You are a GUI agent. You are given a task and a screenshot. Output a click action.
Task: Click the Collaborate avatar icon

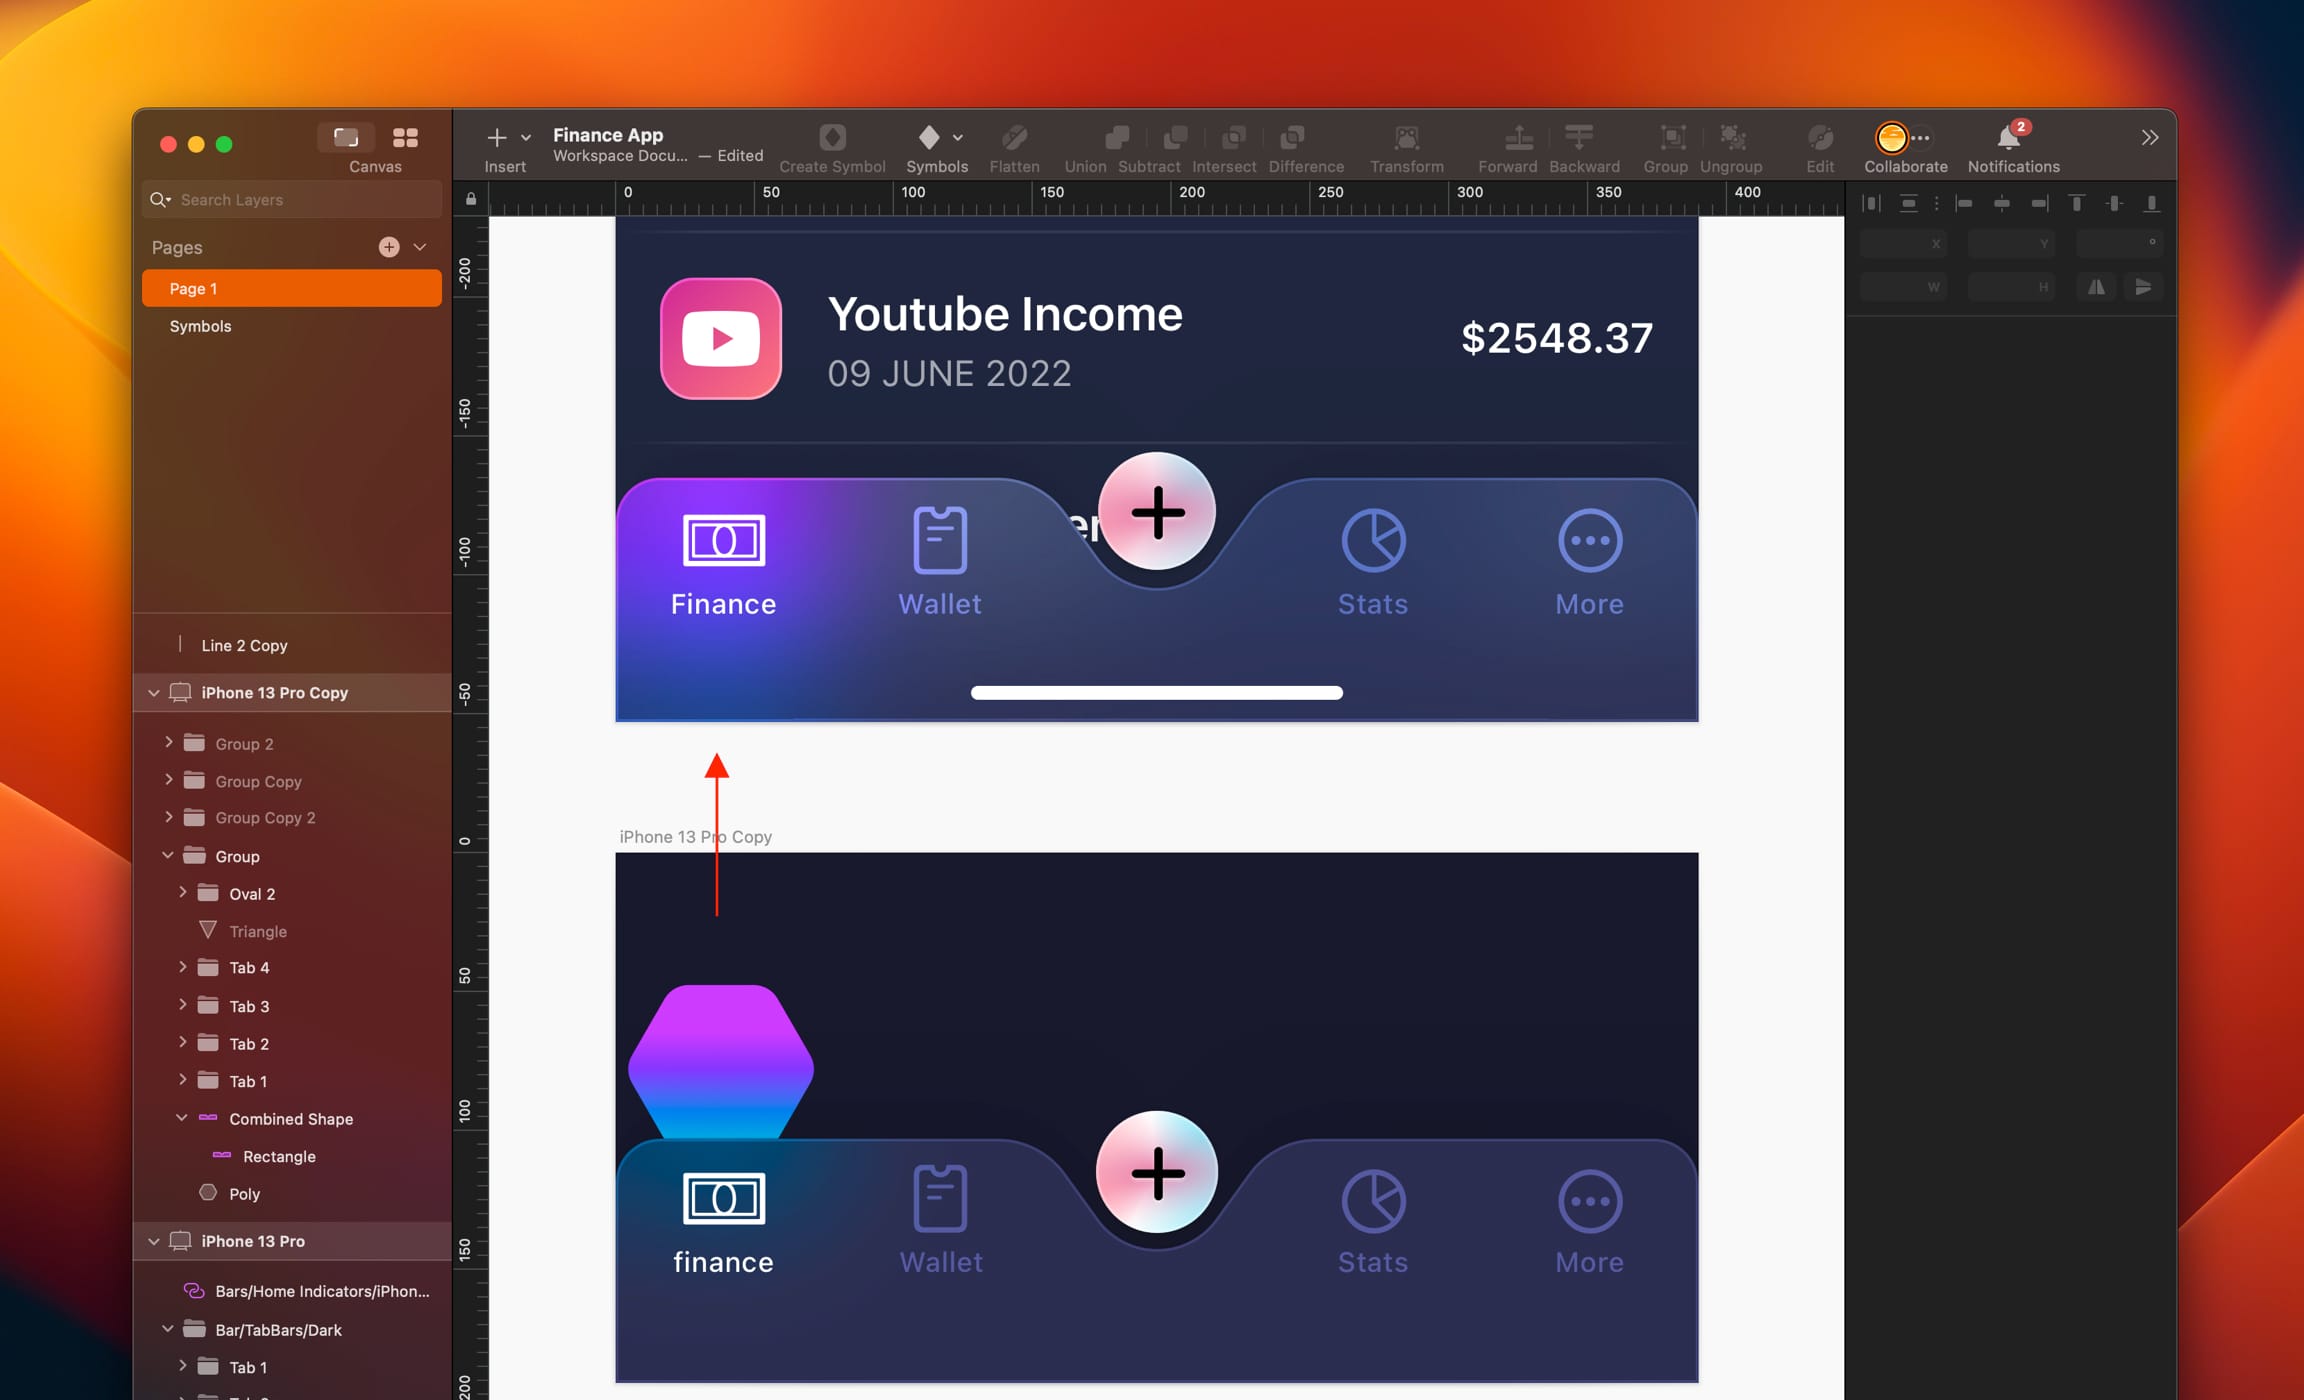pos(1891,137)
